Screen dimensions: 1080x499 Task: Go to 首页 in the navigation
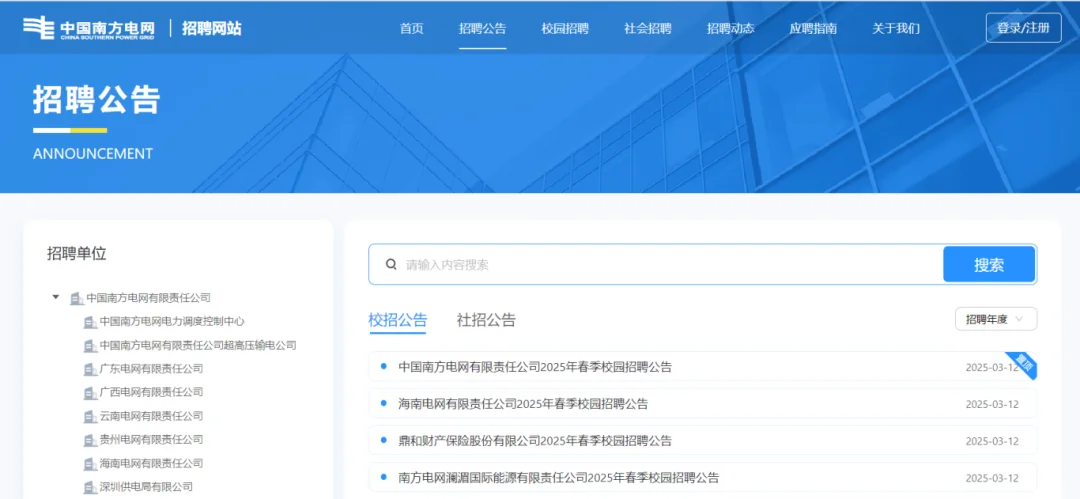pos(412,29)
